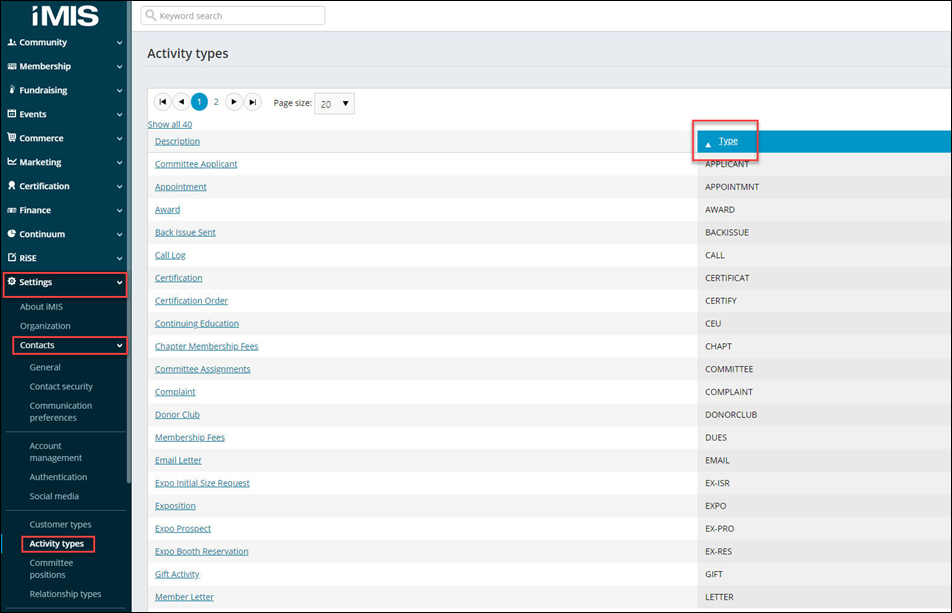
Task: Sort by the Description column header
Action: 177,142
